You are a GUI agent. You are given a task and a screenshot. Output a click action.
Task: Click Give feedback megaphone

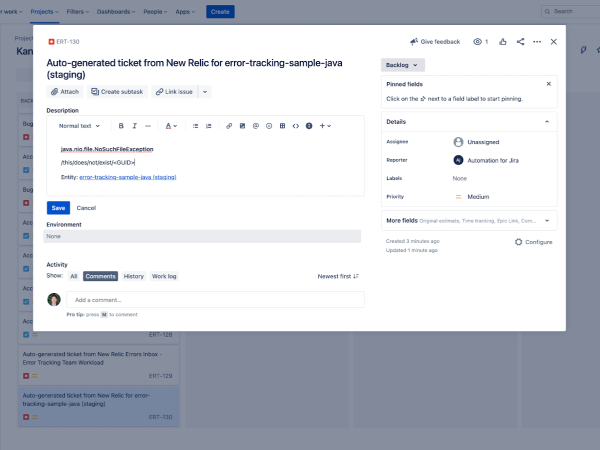435,42
